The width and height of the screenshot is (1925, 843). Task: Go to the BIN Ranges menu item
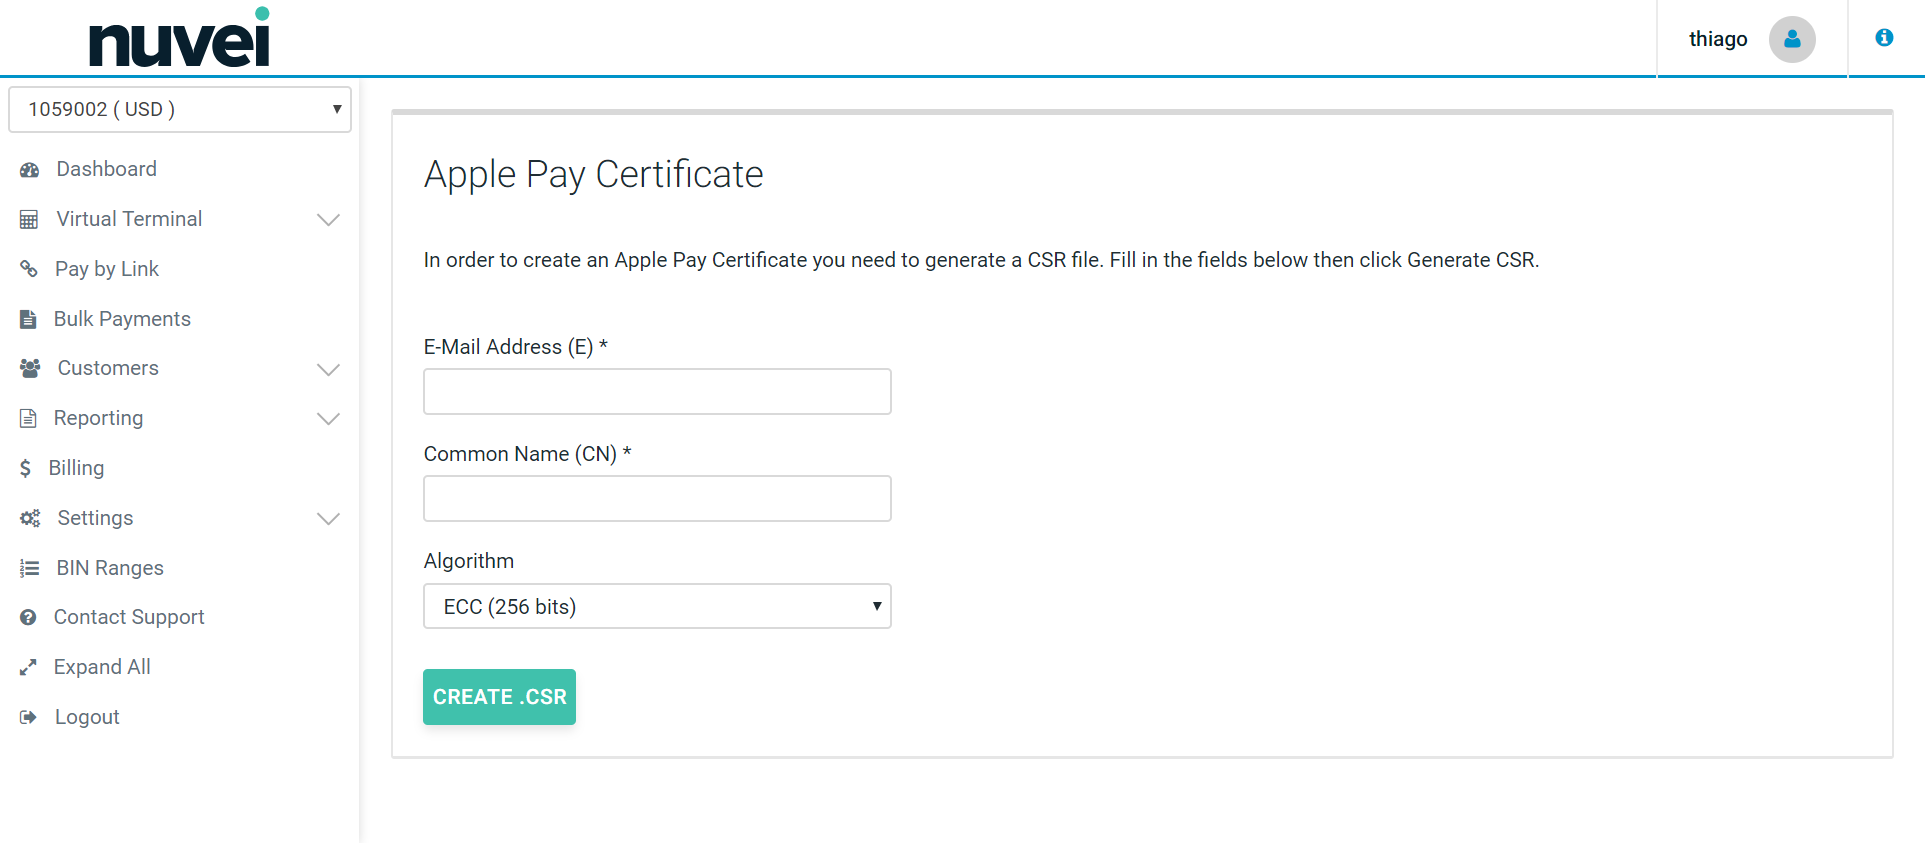[x=110, y=568]
